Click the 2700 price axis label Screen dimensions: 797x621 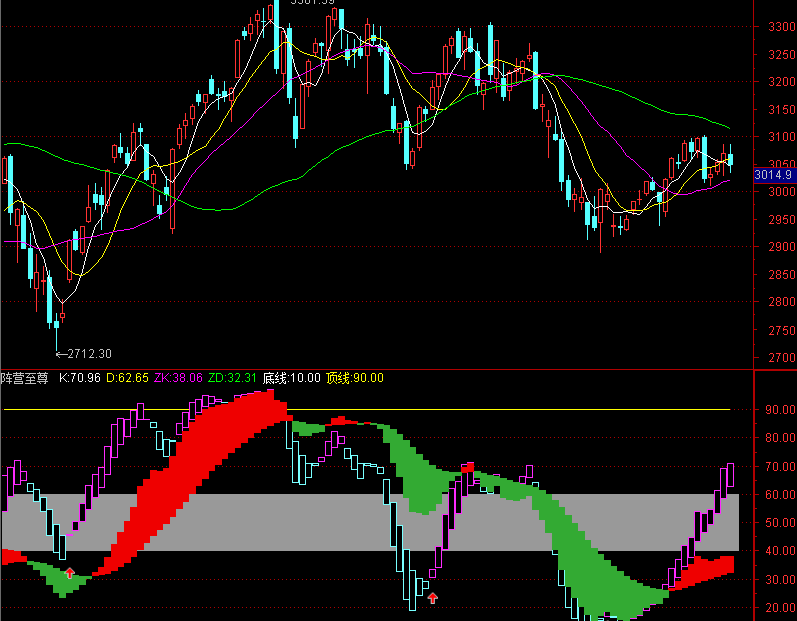(782, 358)
